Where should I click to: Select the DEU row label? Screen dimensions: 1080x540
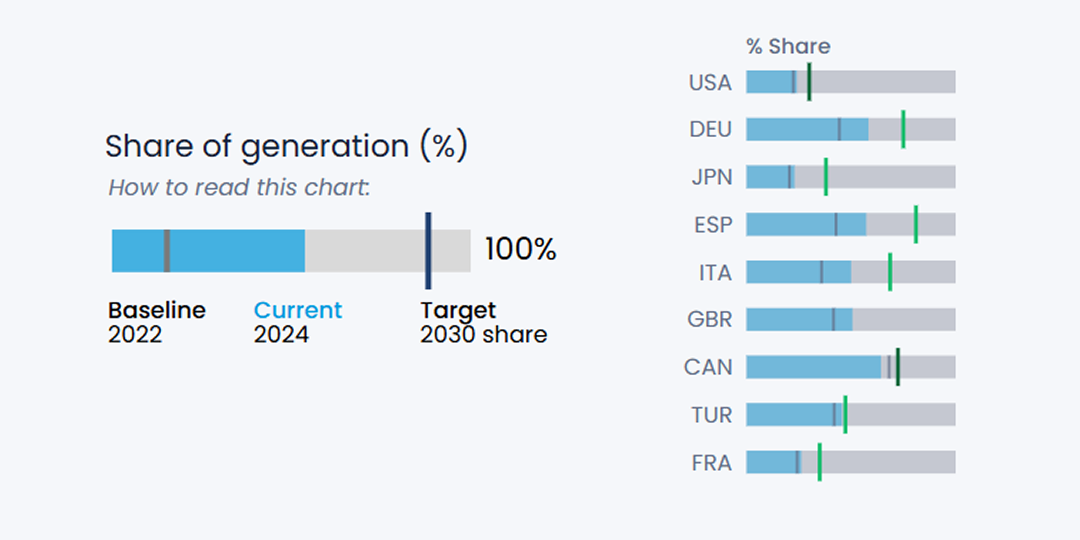710,130
